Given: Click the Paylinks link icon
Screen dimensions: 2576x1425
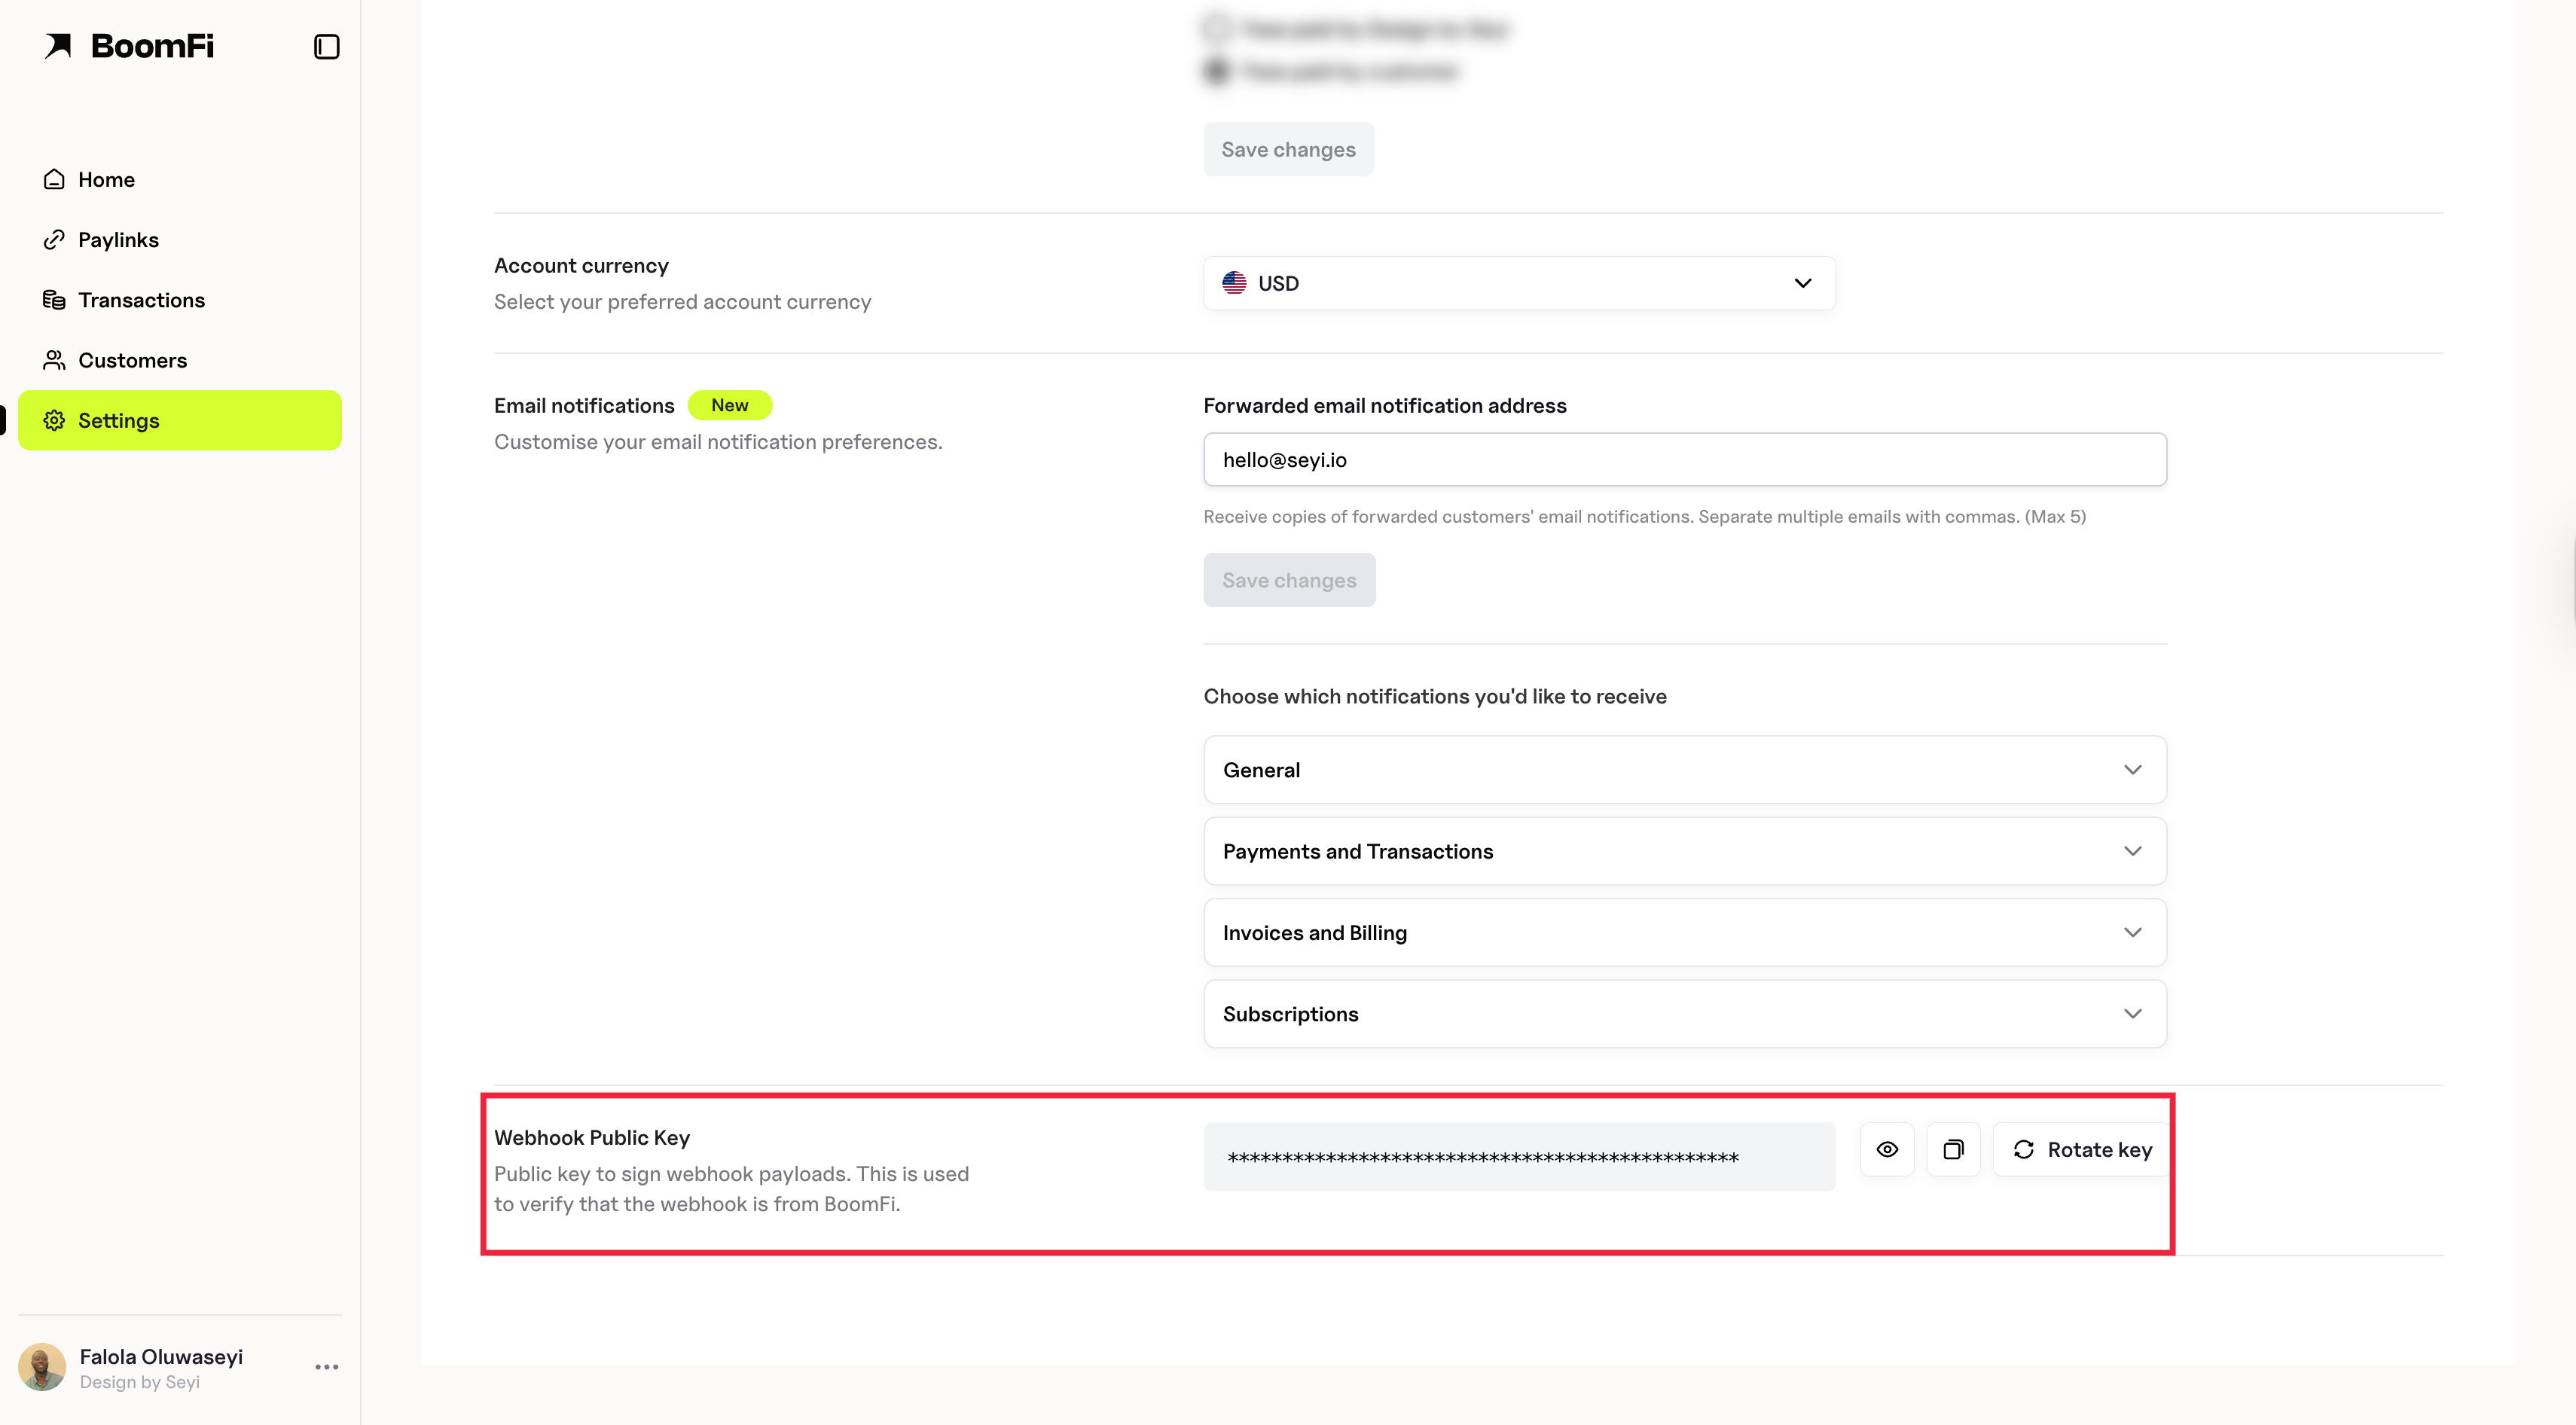Looking at the screenshot, I should (x=54, y=240).
